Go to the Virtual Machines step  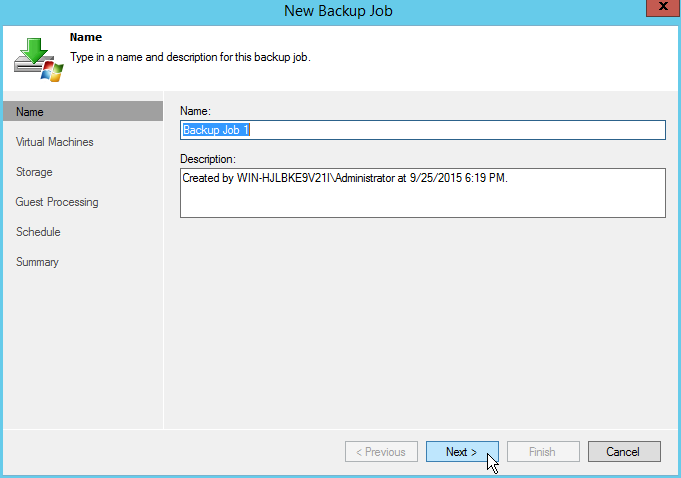(55, 142)
